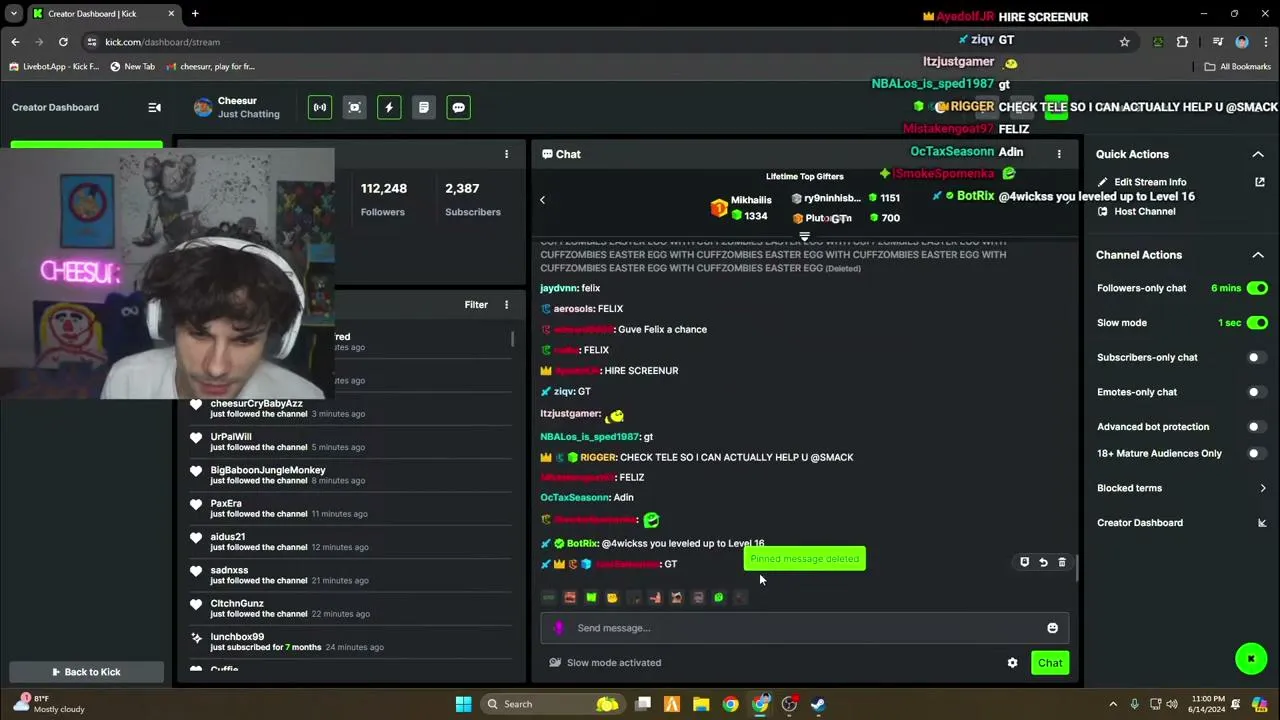The height and width of the screenshot is (720, 1280).
Task: Open Chrome Extensions puzzle icon
Action: (1182, 42)
